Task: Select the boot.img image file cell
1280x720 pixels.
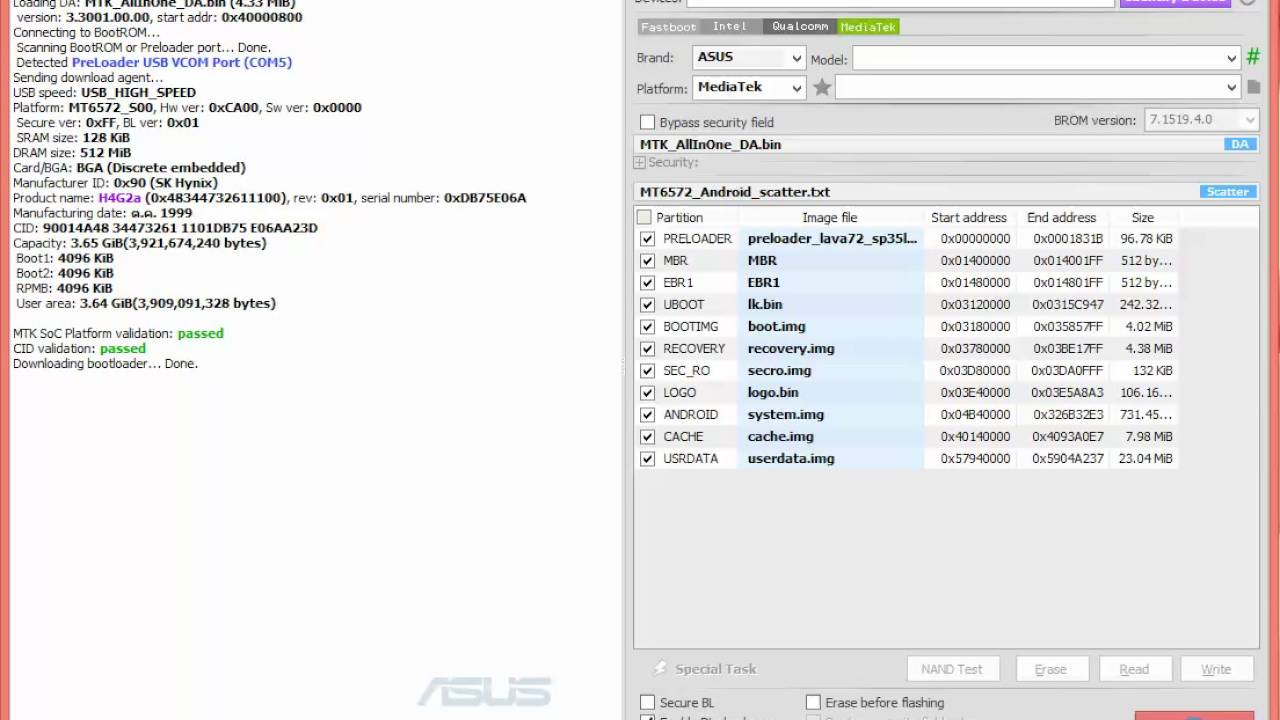Action: pos(832,327)
